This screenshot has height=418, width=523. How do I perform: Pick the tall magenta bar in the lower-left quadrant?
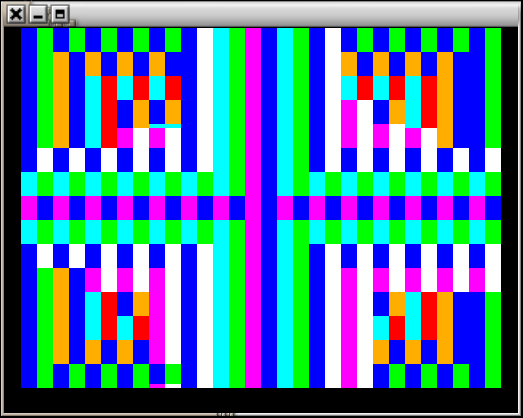coord(157,316)
